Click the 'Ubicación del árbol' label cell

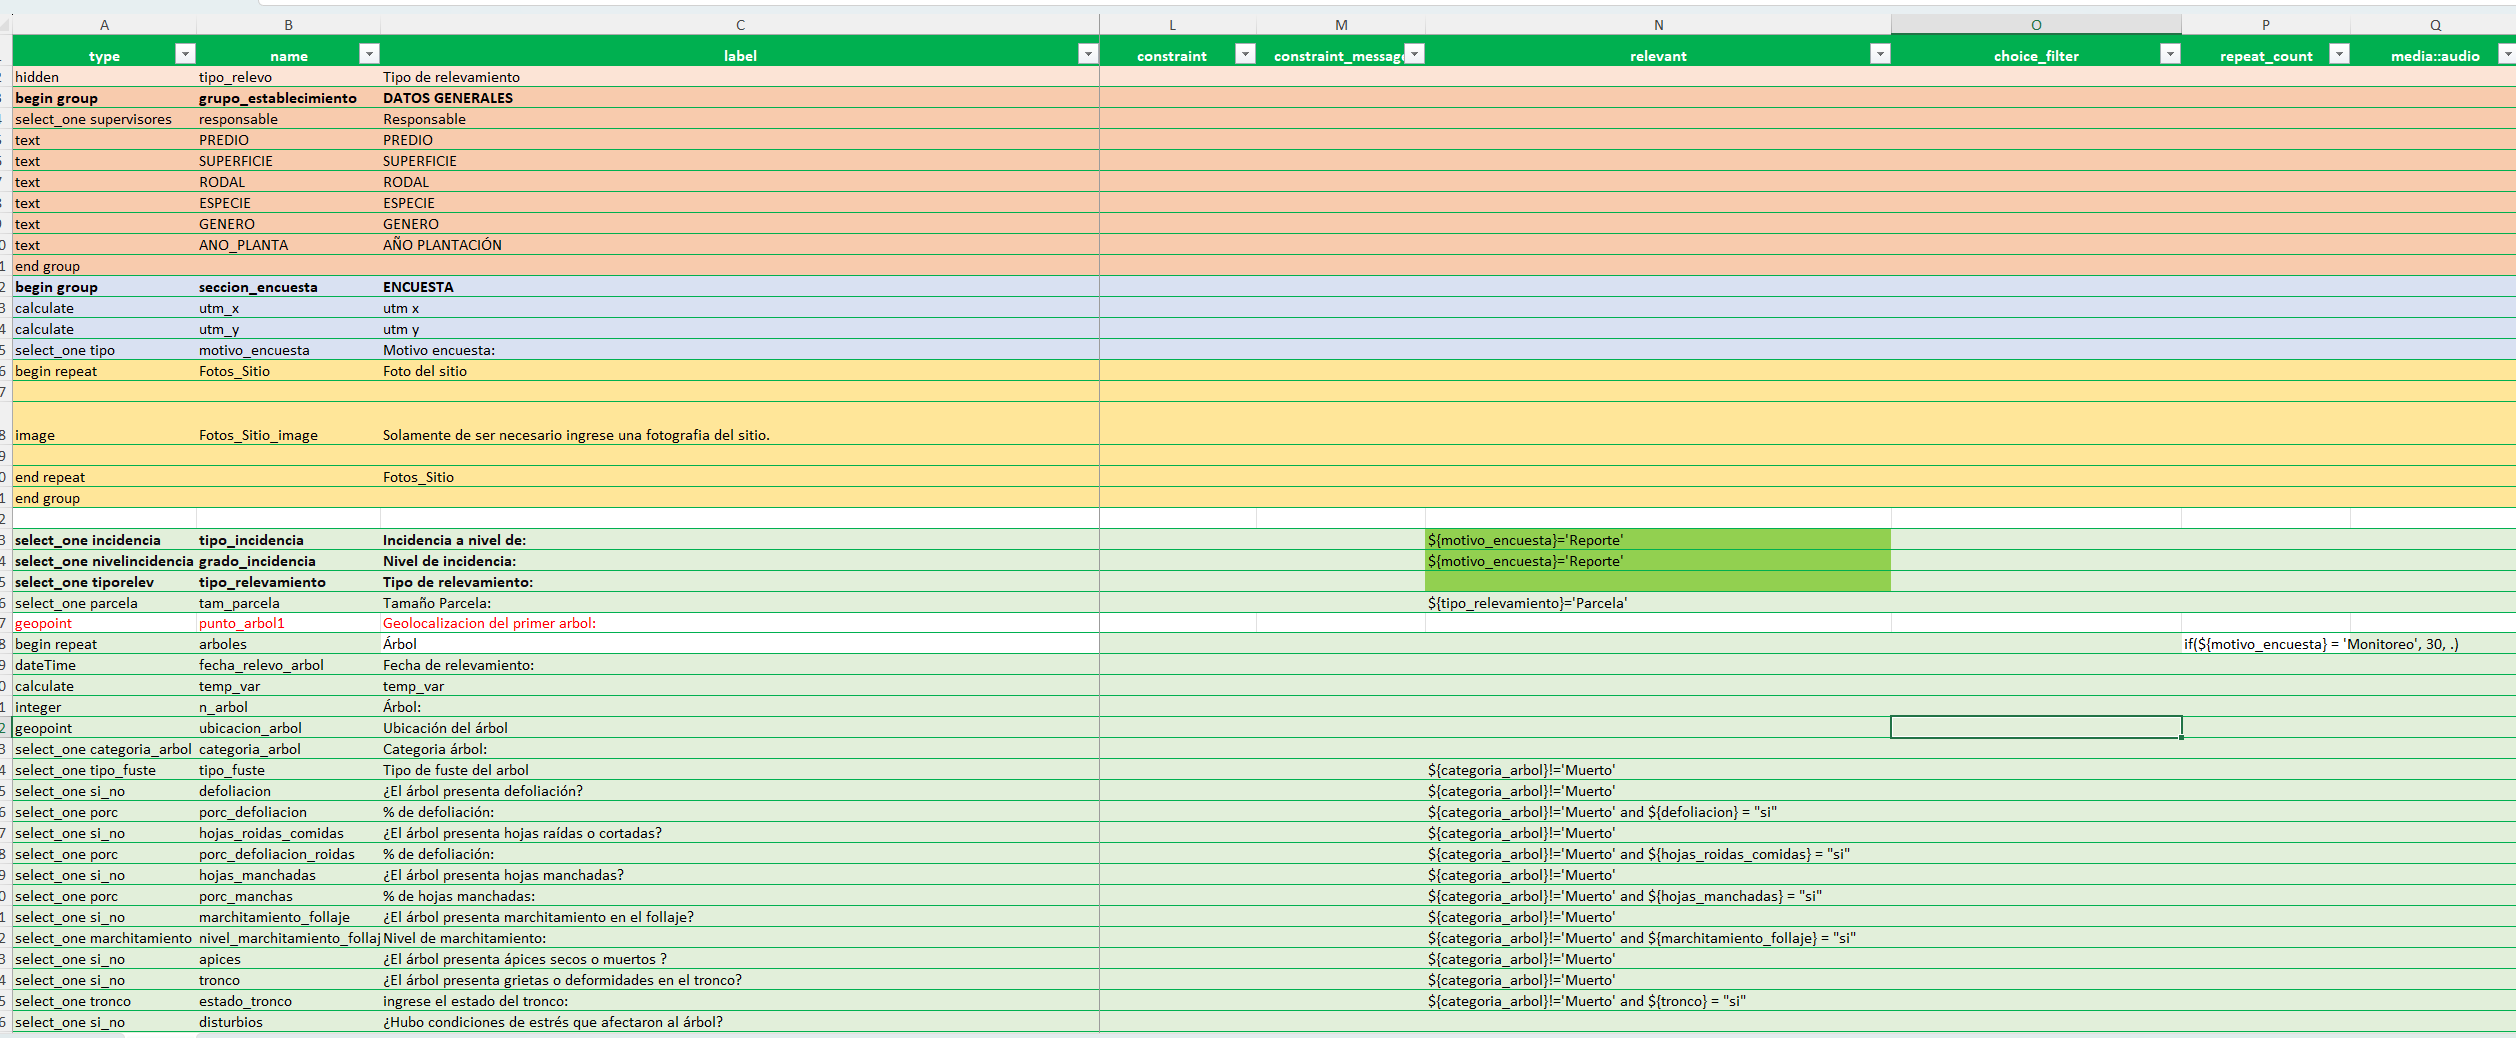pyautogui.click(x=740, y=728)
